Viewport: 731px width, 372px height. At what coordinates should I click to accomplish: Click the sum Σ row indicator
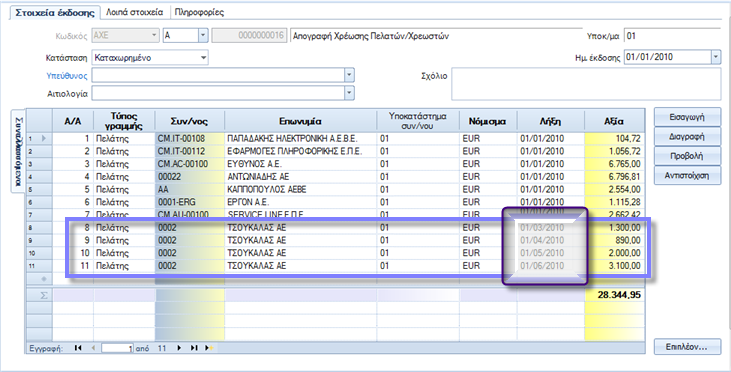pyautogui.click(x=44, y=295)
